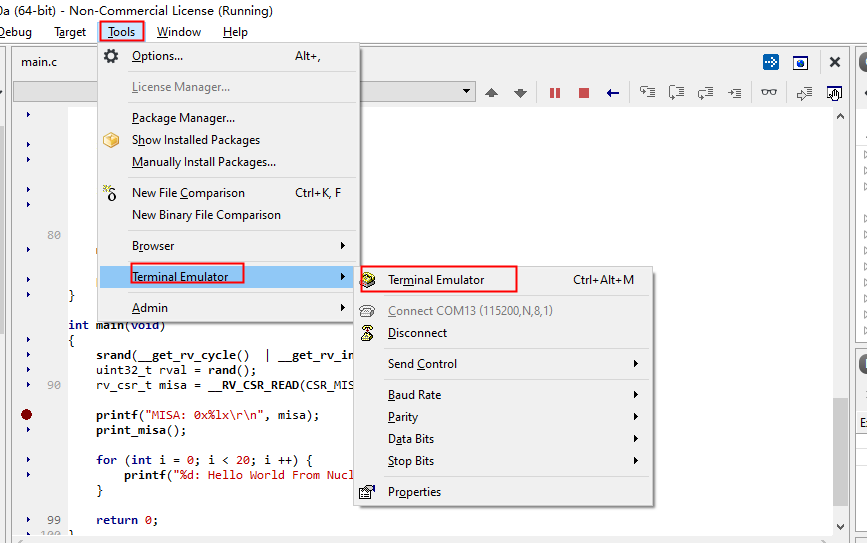Click the up arrow navigation icon
Screen dimensions: 867x543
click(x=491, y=93)
